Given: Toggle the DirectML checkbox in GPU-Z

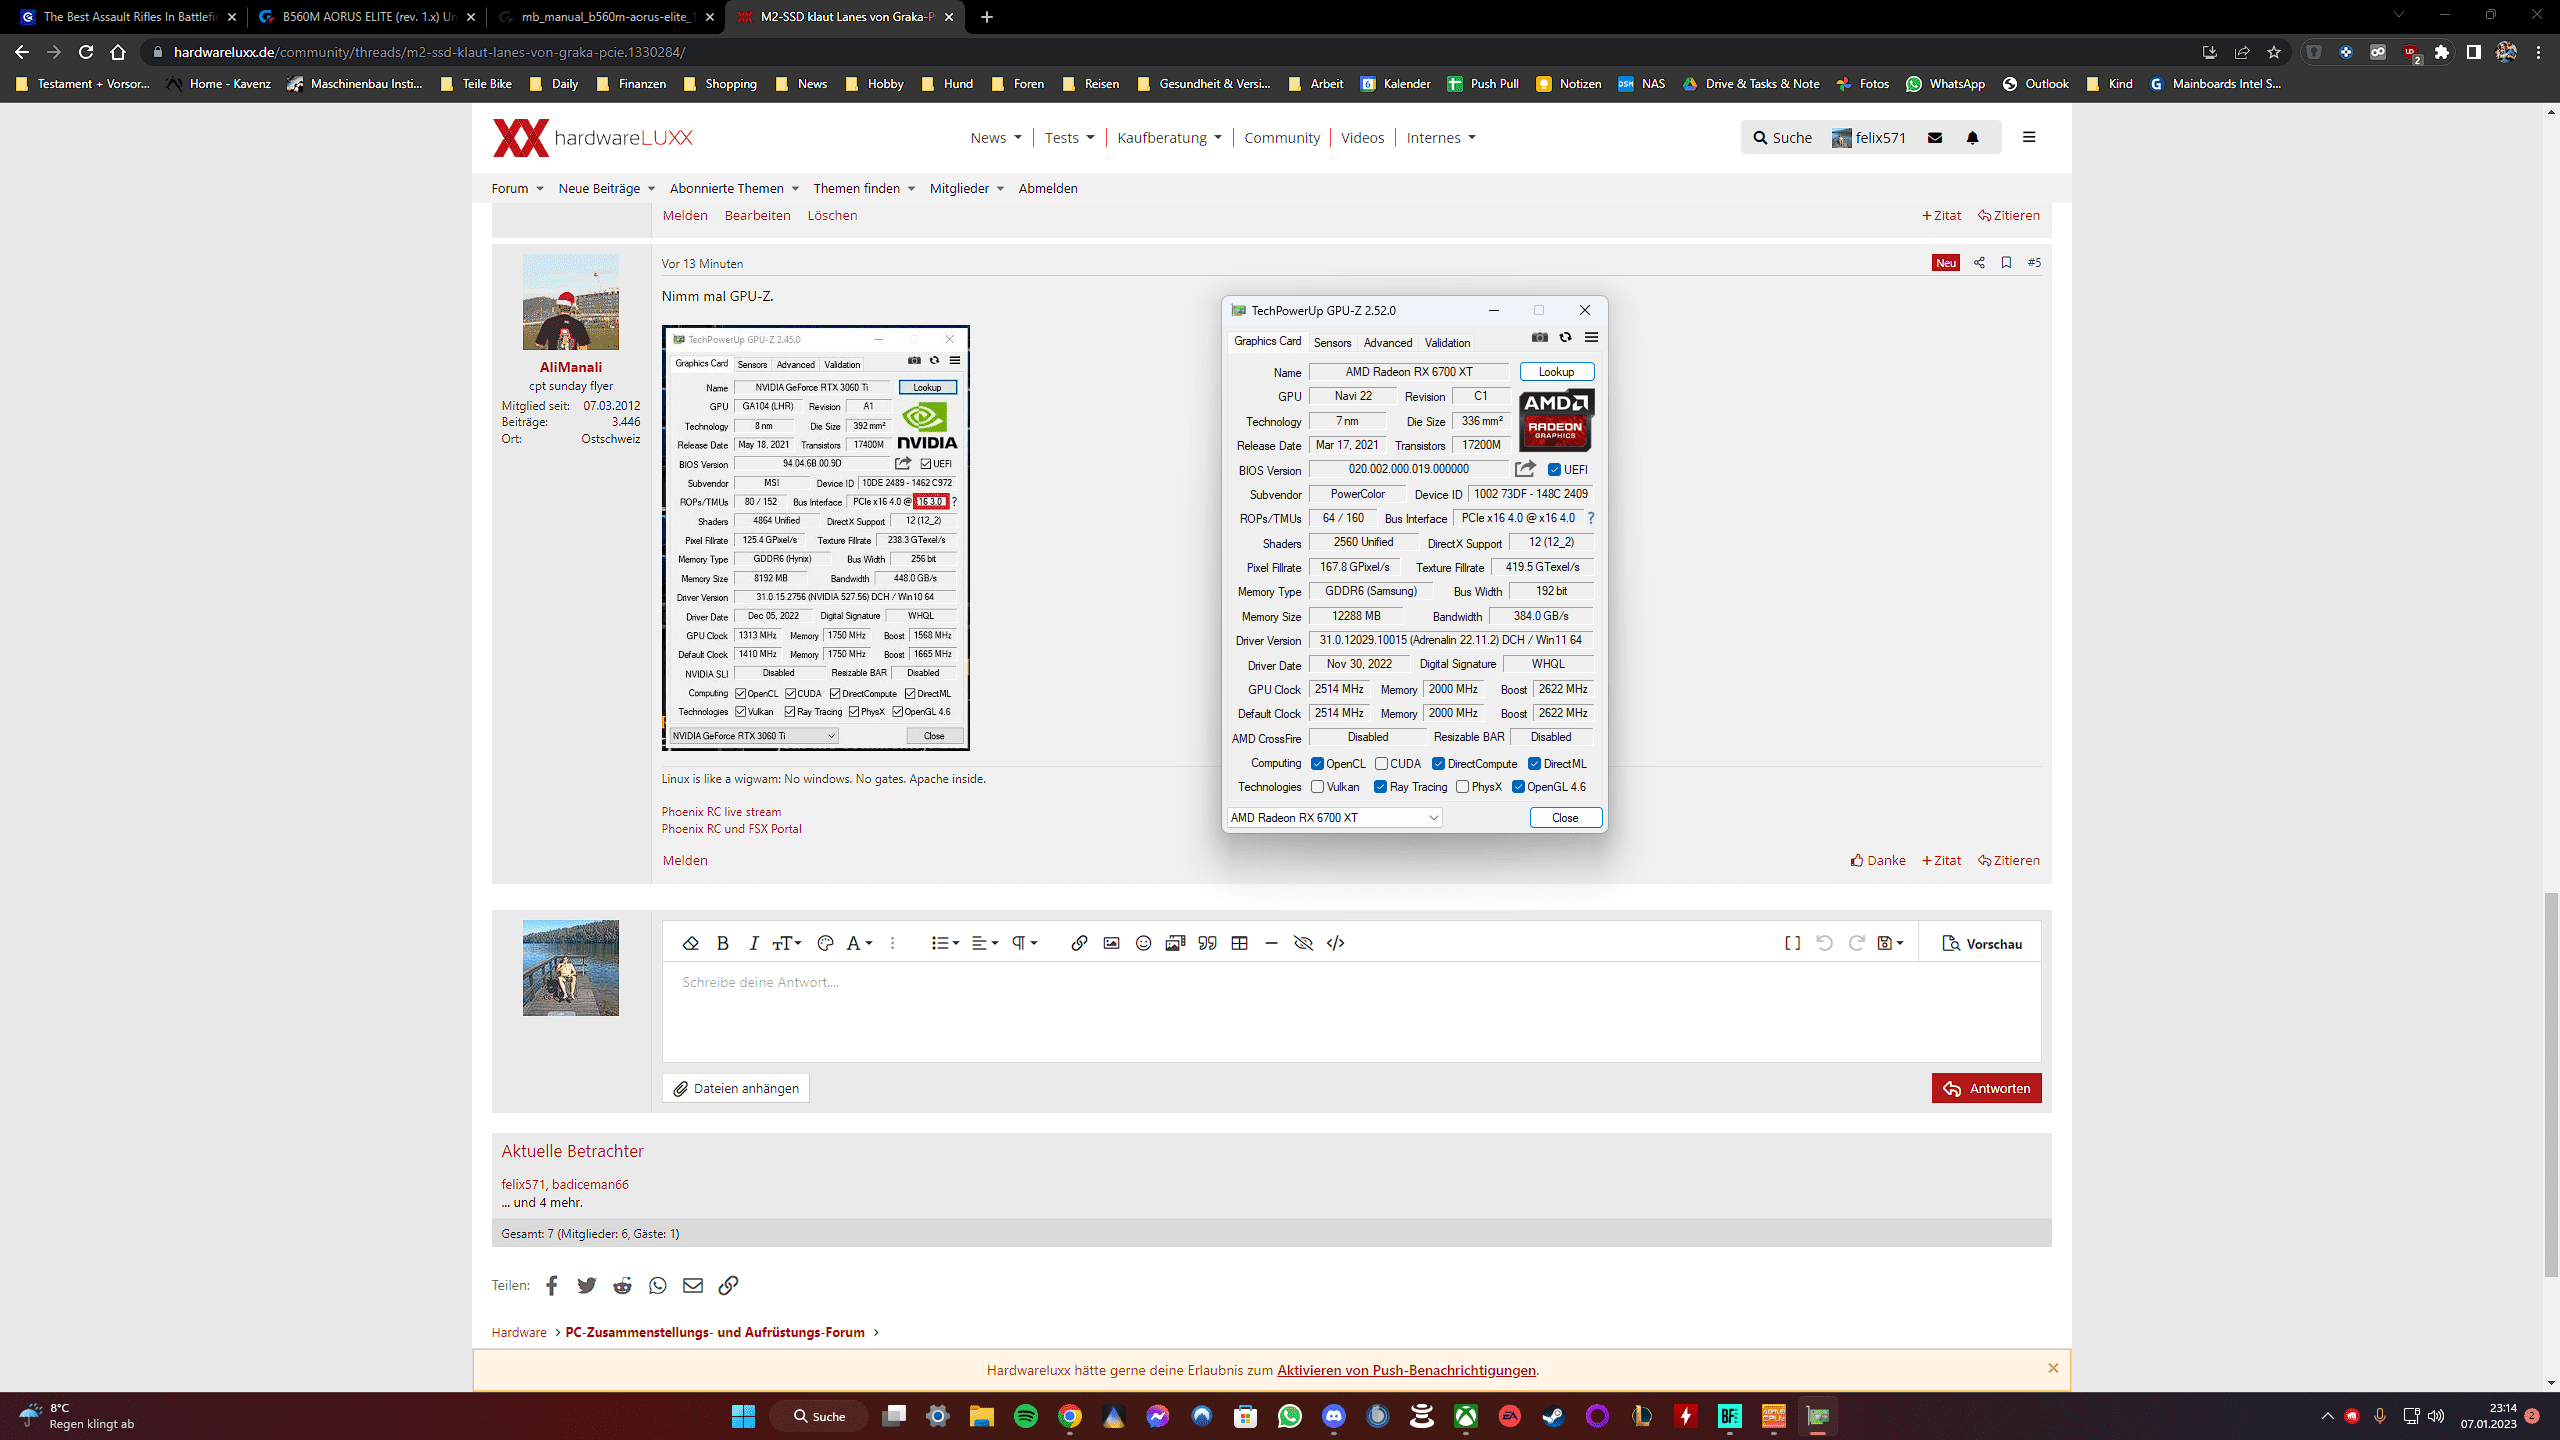Looking at the screenshot, I should coord(1534,764).
